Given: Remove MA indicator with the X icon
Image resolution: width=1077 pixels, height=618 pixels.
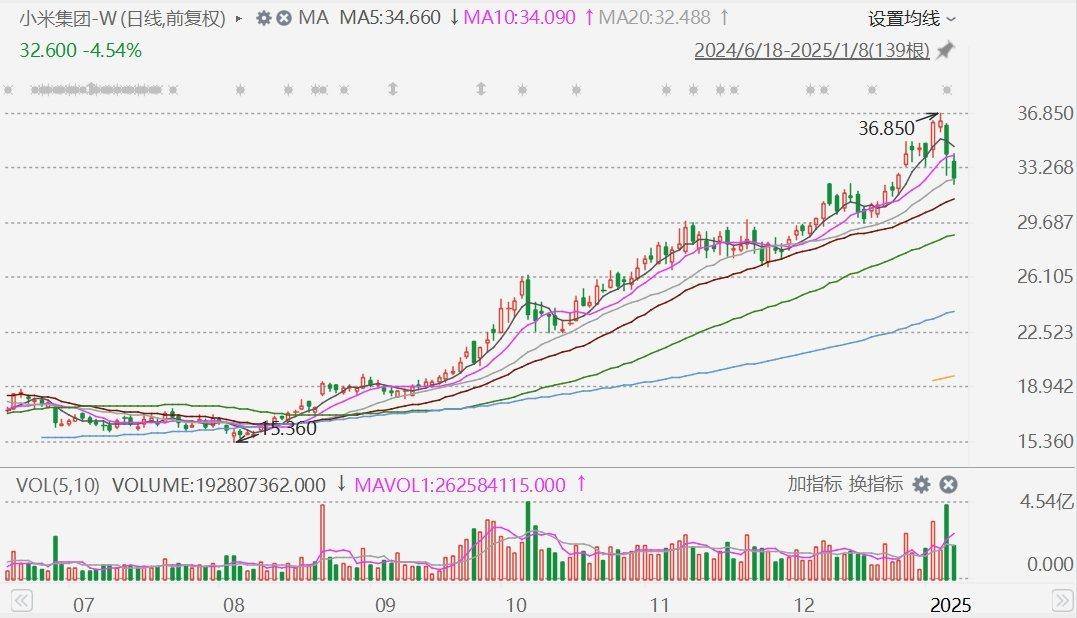Looking at the screenshot, I should point(284,18).
